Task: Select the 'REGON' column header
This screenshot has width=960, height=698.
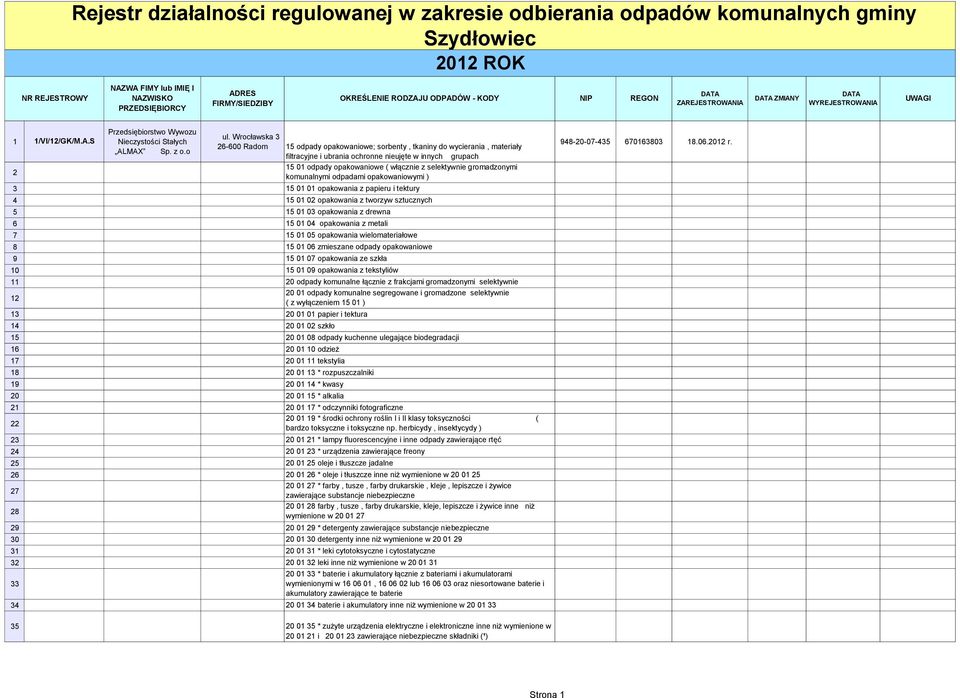Action: coord(644,98)
